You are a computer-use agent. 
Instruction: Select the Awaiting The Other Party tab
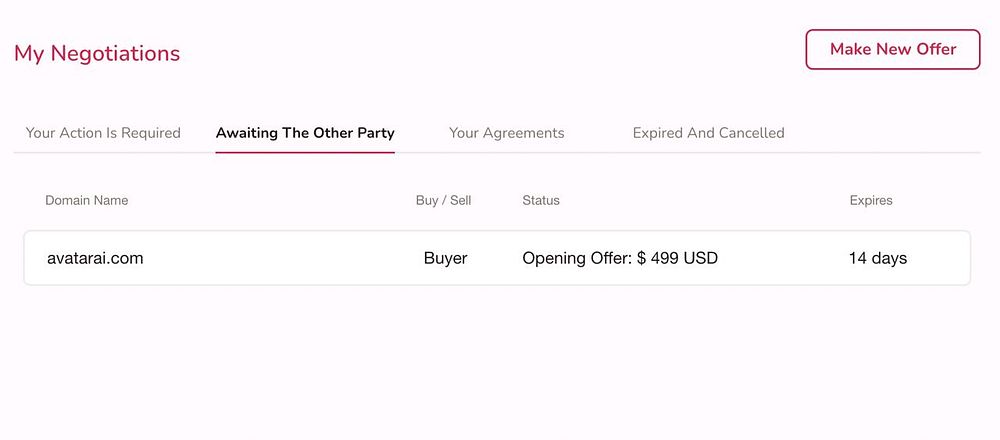(305, 133)
